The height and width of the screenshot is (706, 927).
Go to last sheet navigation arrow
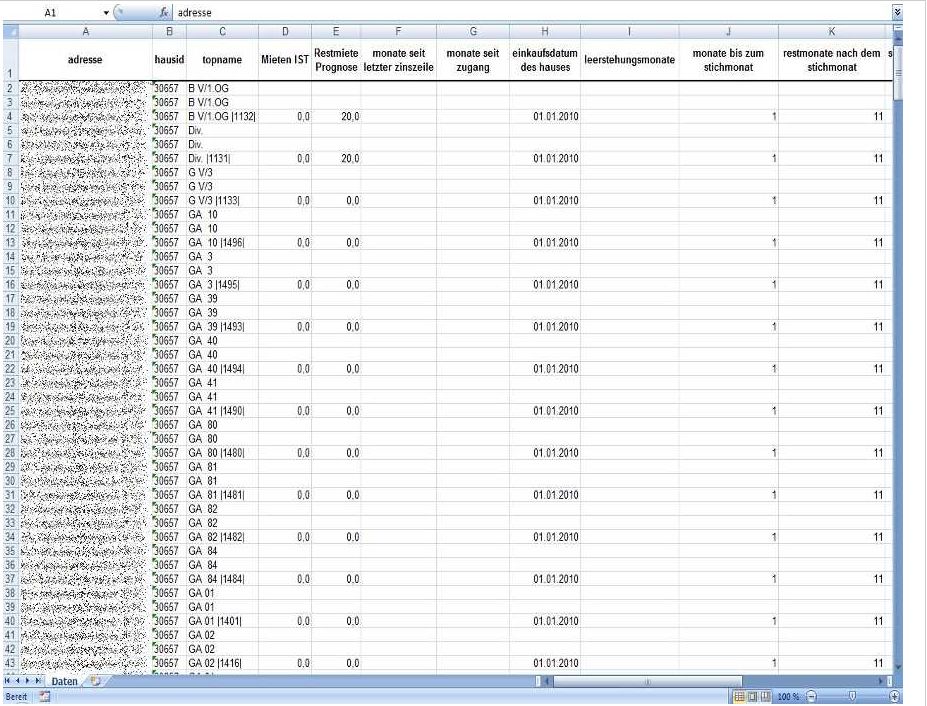[x=38, y=681]
